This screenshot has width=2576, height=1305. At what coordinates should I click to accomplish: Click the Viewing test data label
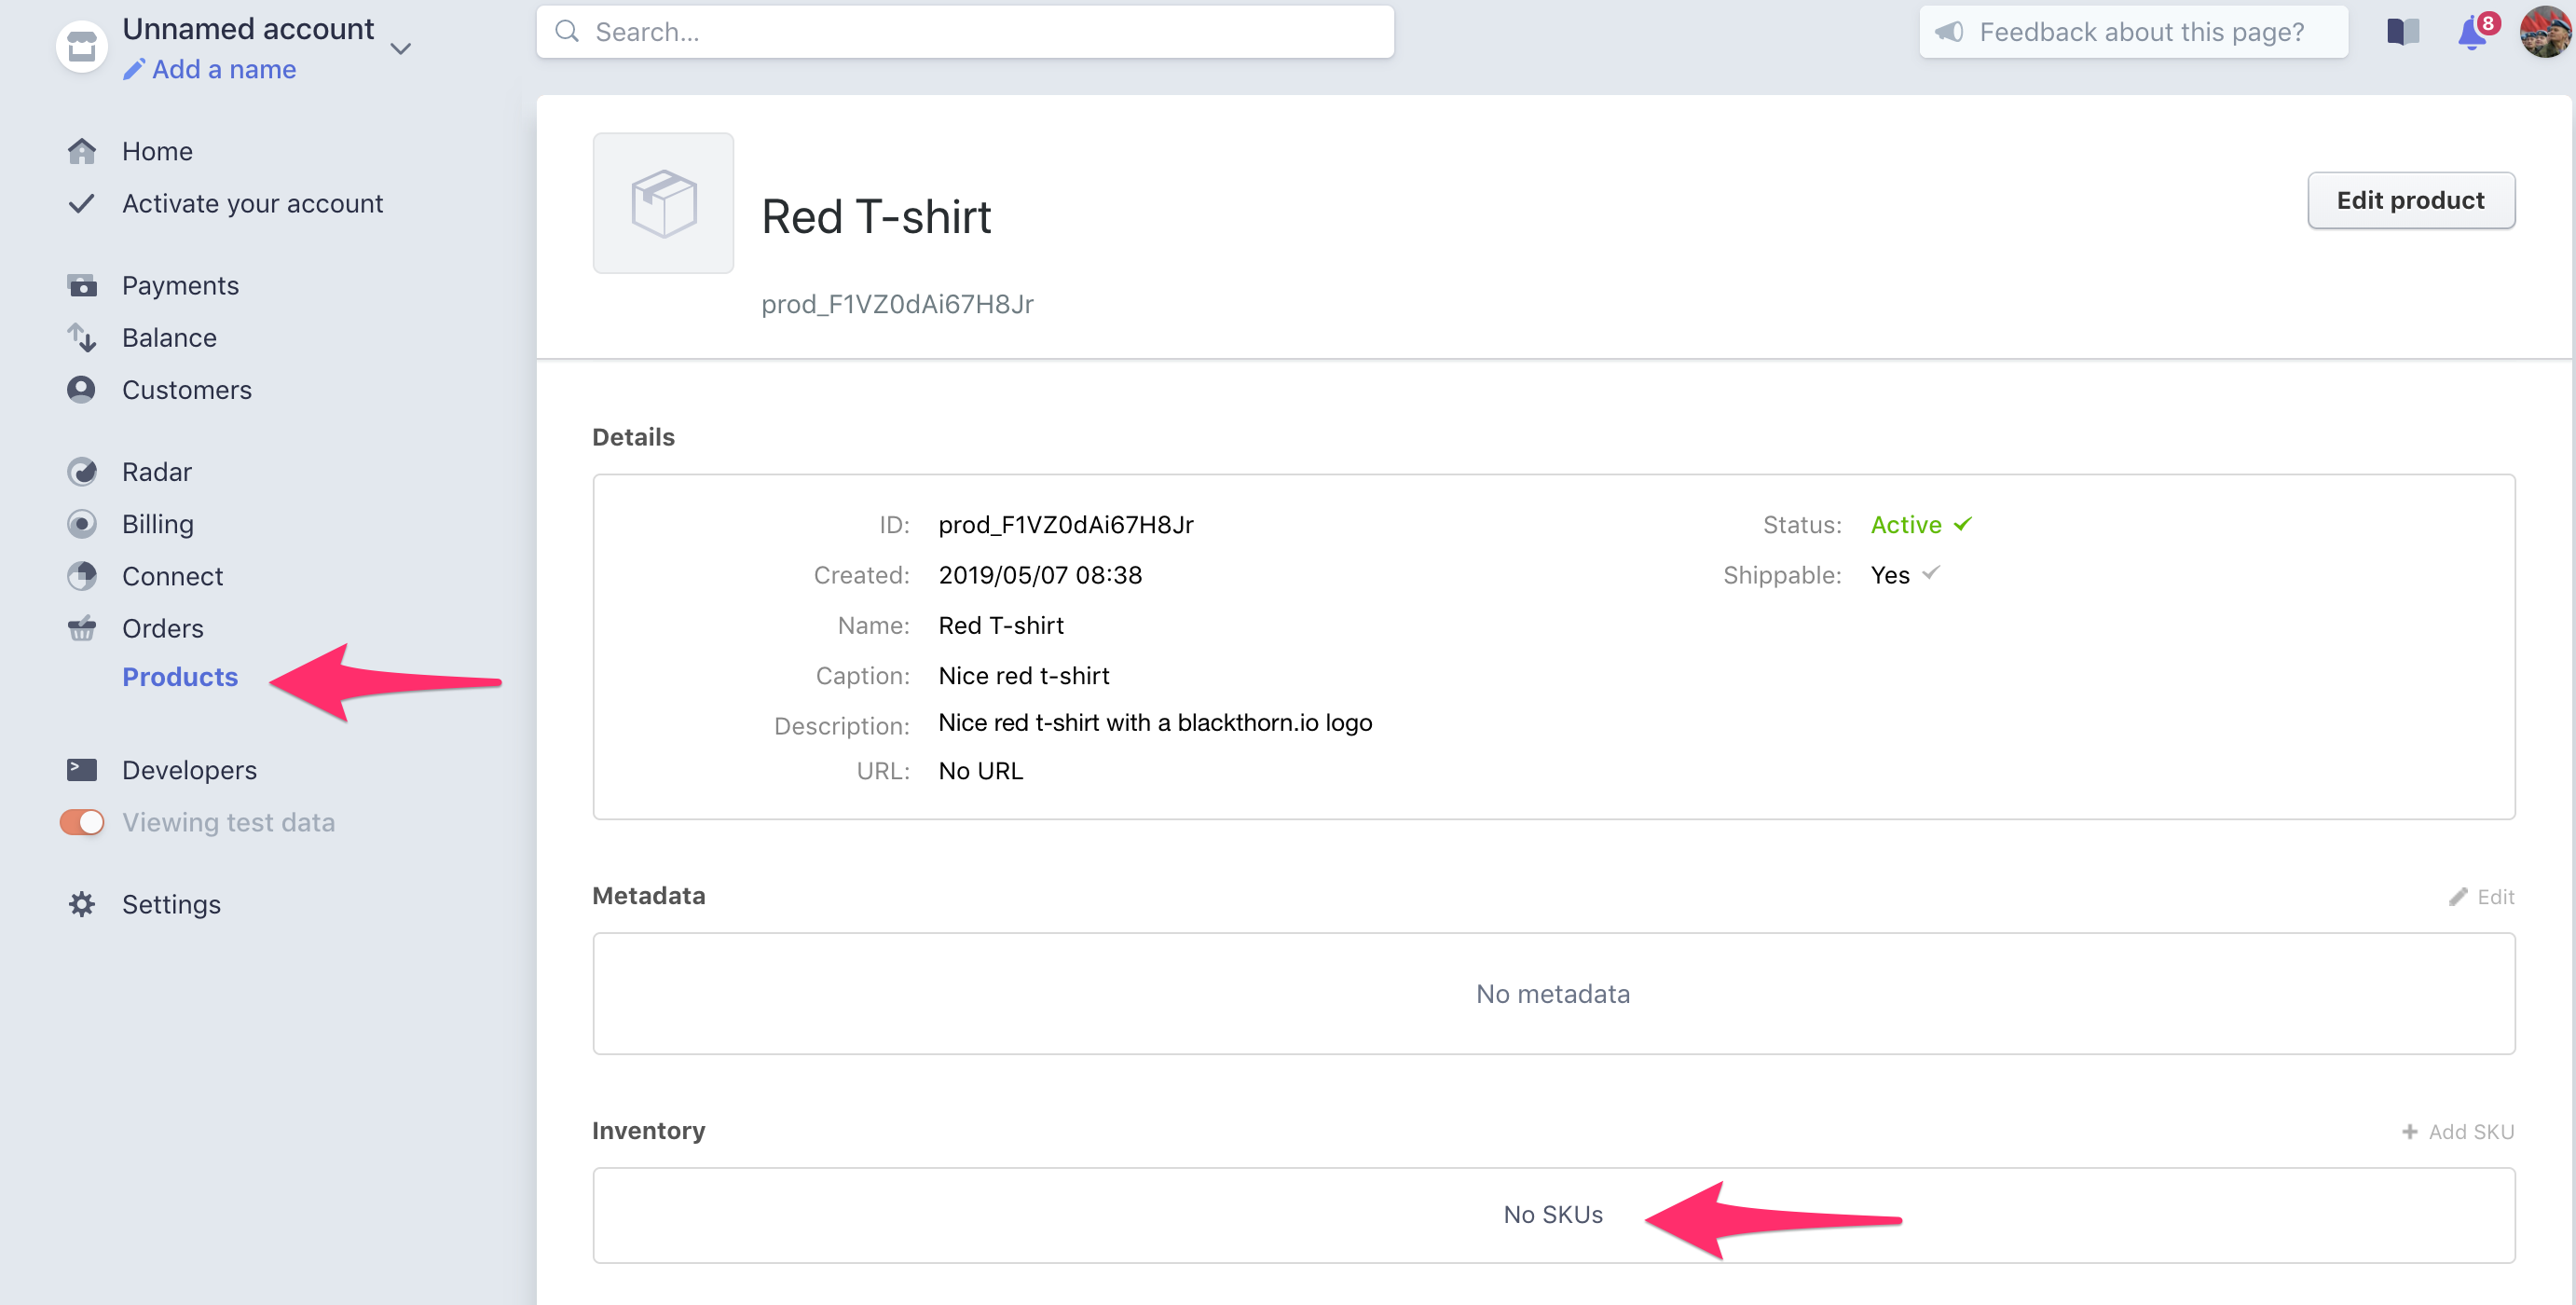coord(228,822)
